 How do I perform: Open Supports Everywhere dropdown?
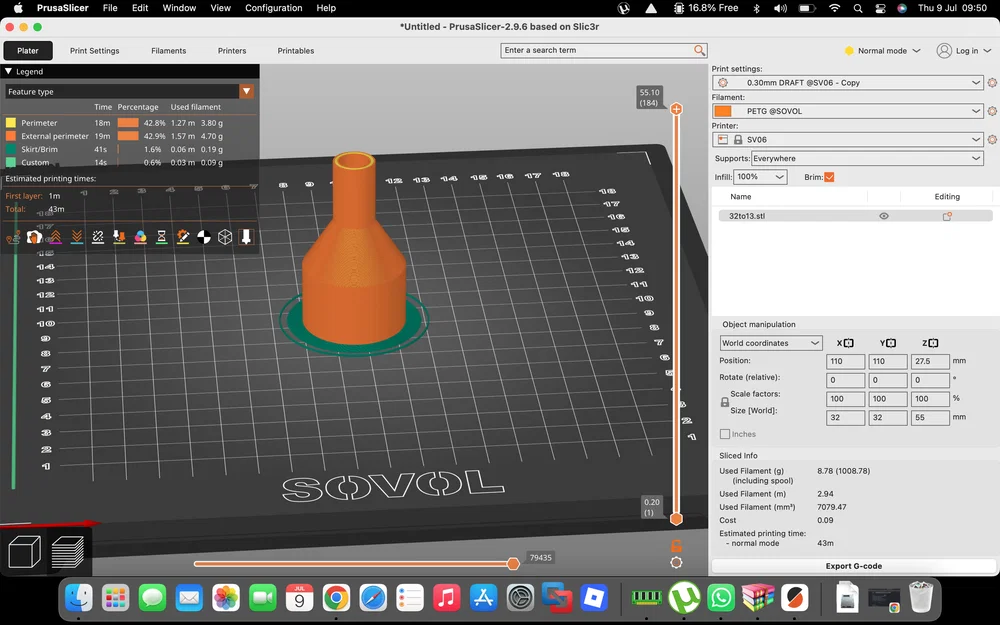[x=867, y=158]
